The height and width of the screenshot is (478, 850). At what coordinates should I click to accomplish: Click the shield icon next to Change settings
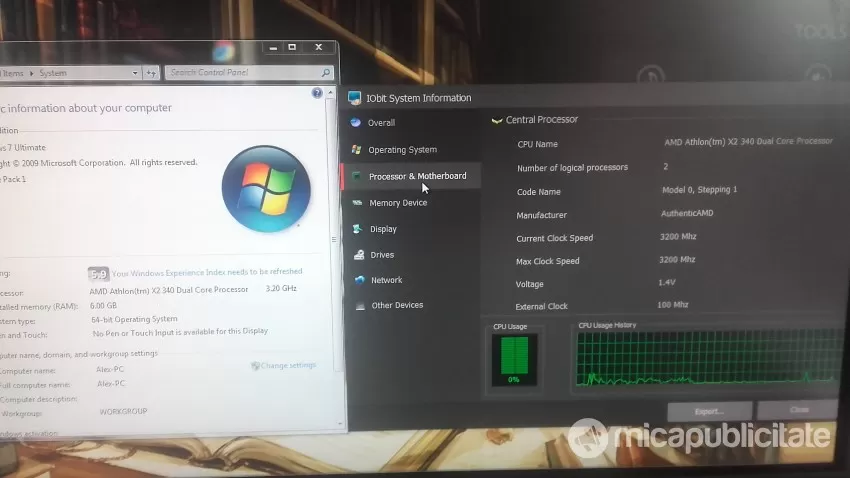255,366
